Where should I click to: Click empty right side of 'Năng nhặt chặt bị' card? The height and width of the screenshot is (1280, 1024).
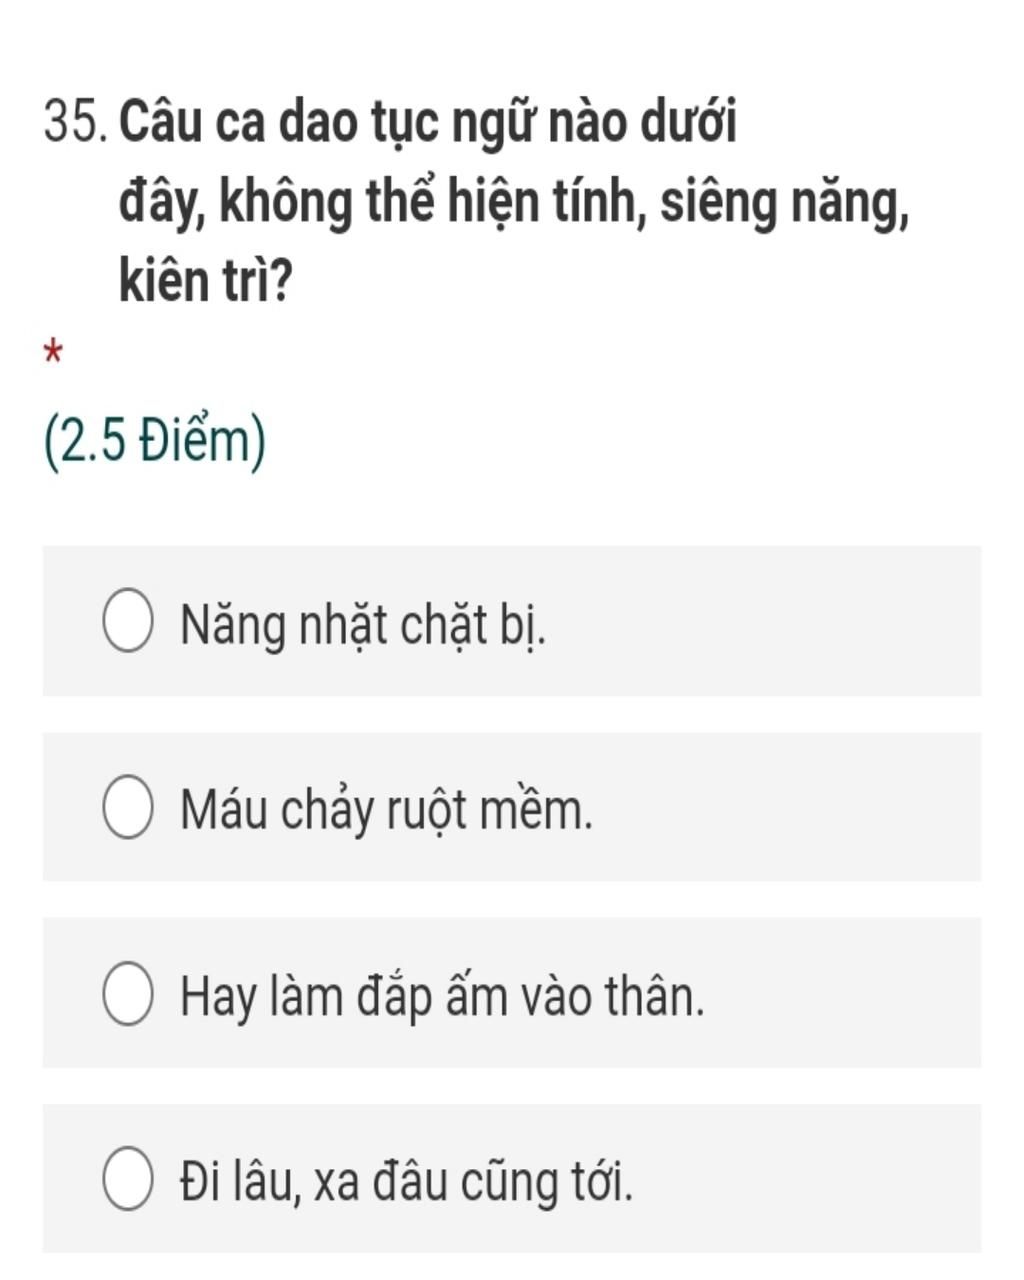[x=800, y=622]
